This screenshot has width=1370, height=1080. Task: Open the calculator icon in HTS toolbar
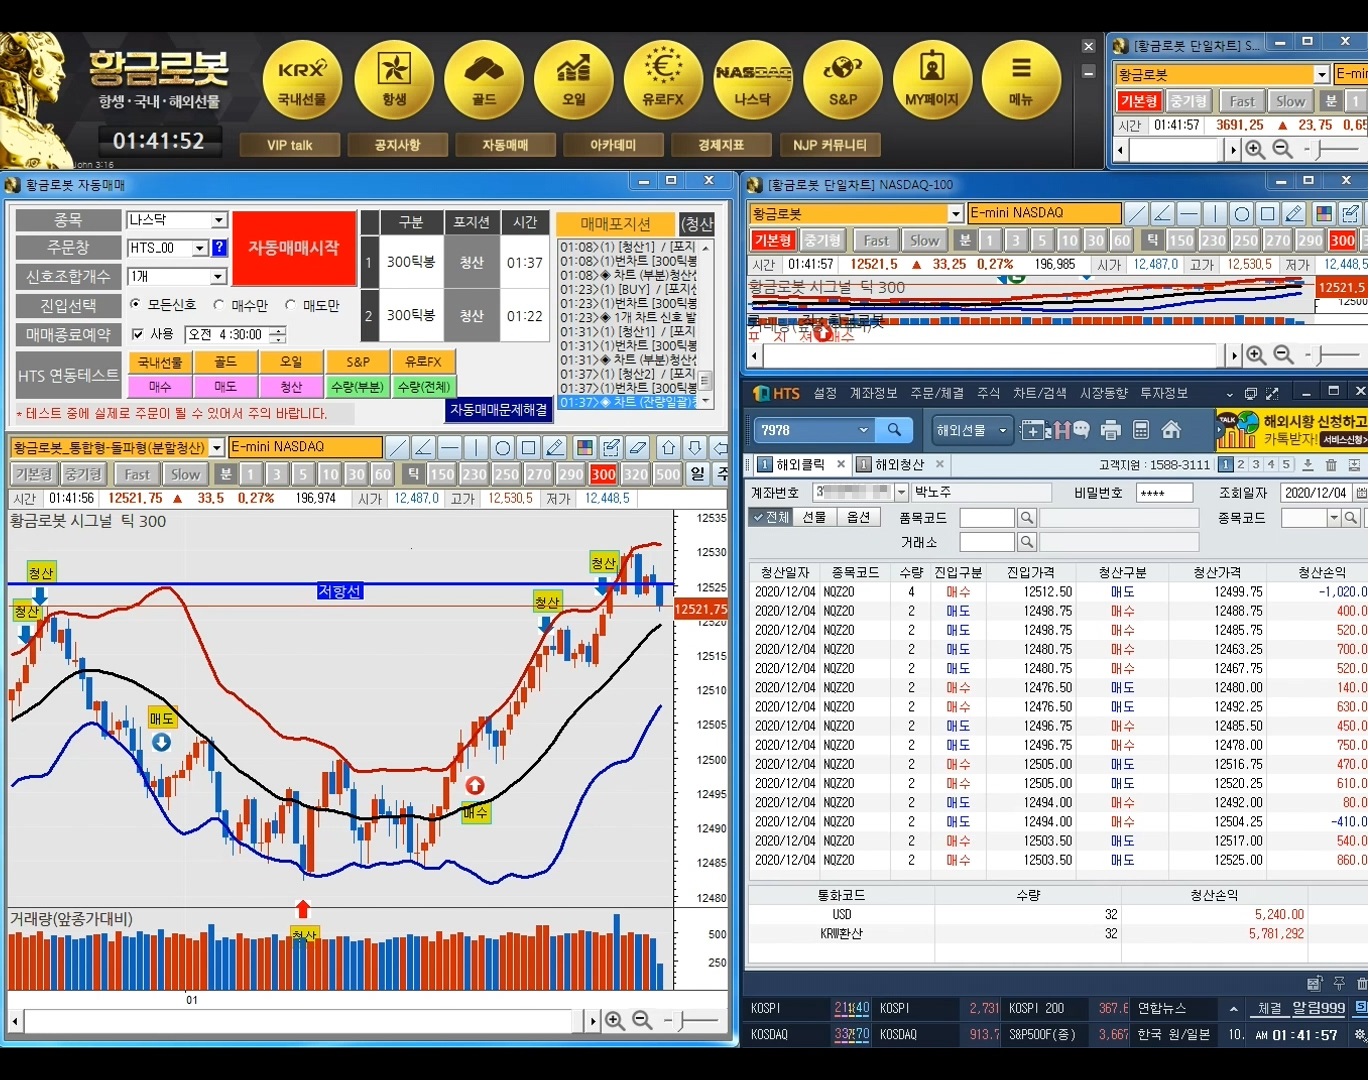click(x=1141, y=430)
